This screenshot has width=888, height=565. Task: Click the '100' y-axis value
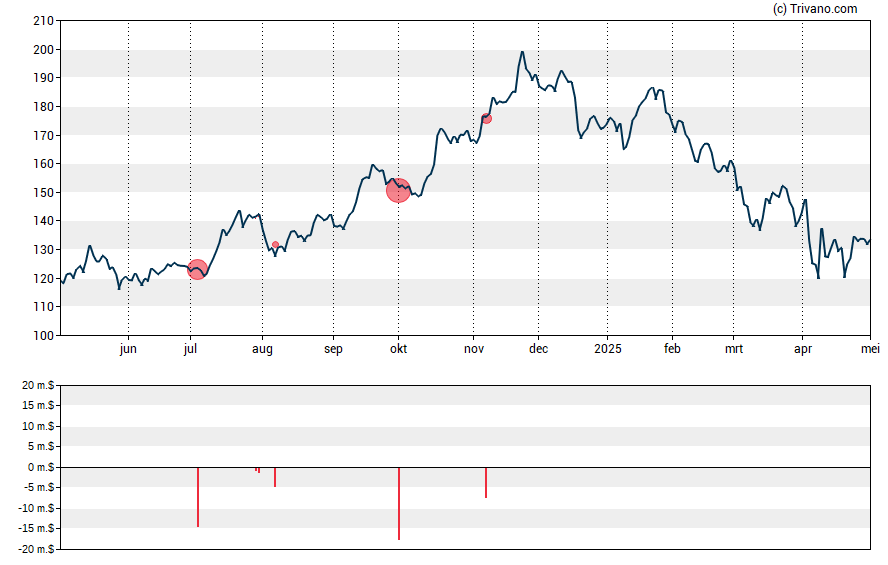coord(43,335)
